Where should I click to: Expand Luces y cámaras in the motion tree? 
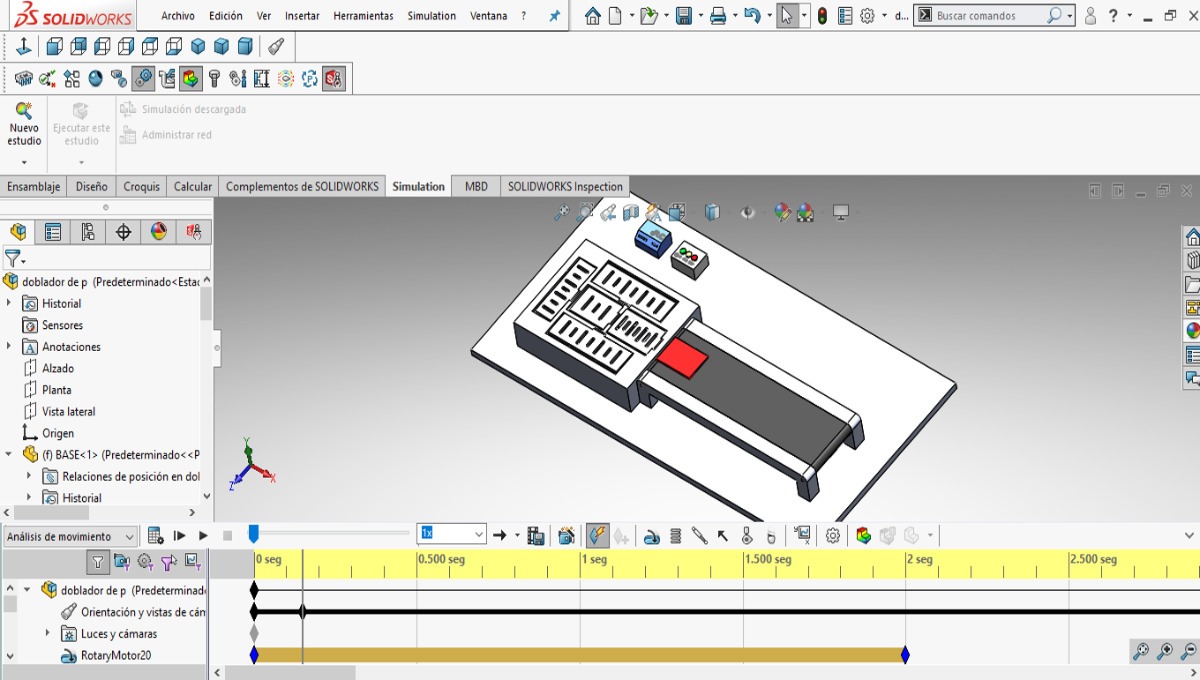pos(47,633)
